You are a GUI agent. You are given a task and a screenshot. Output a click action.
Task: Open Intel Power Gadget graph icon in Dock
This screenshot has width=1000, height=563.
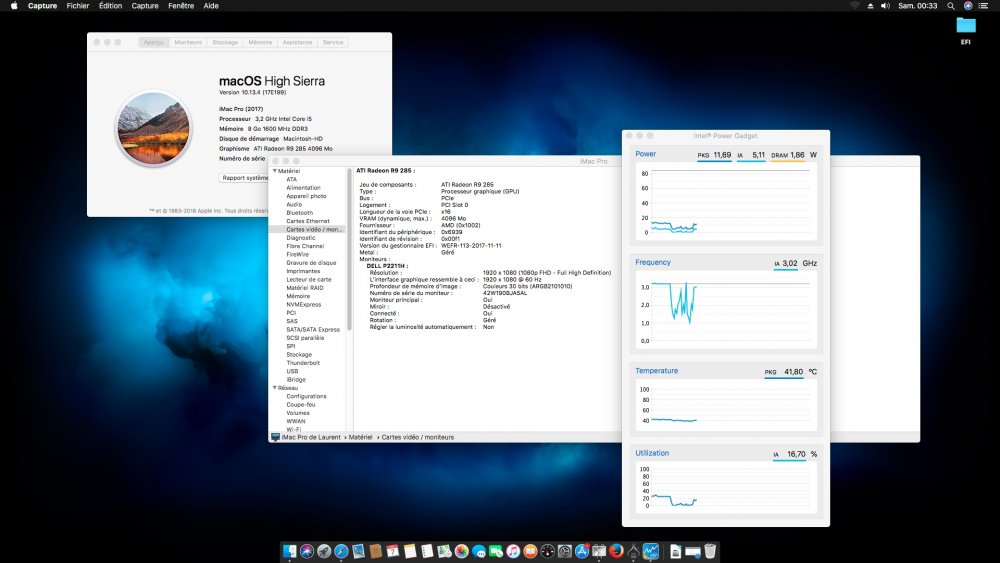tap(651, 551)
